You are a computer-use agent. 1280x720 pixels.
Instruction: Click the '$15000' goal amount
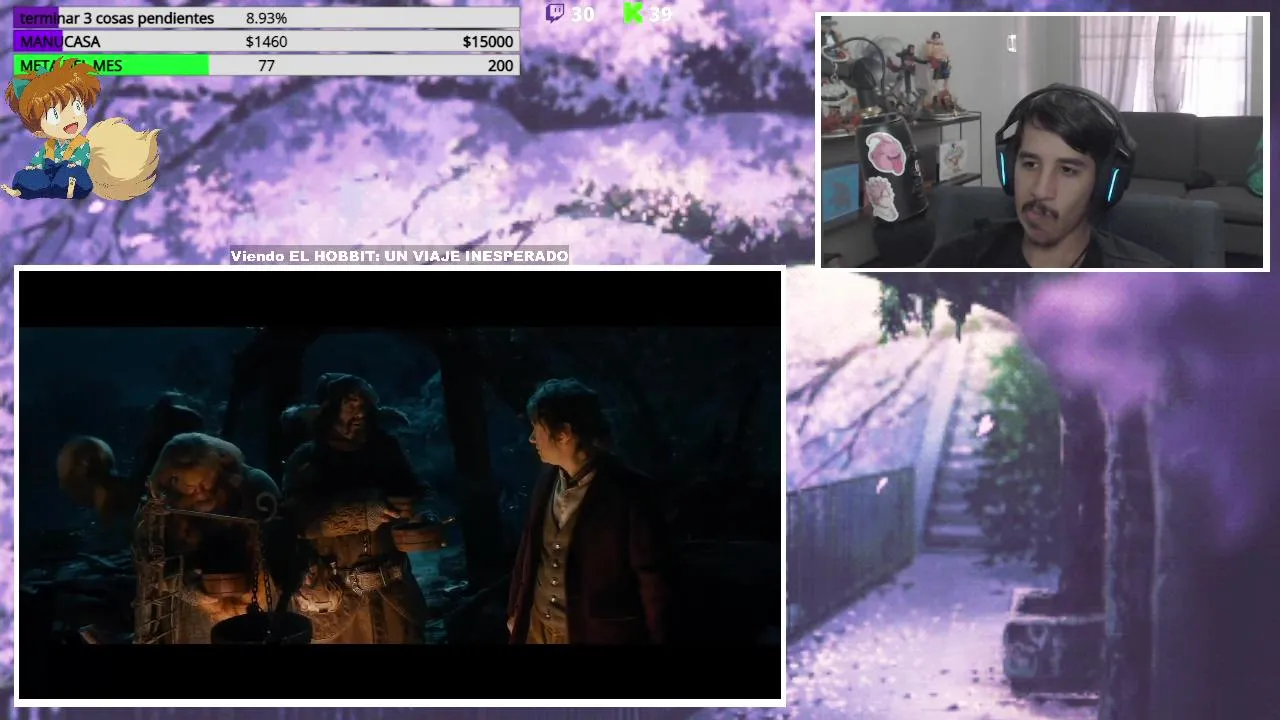click(x=488, y=41)
